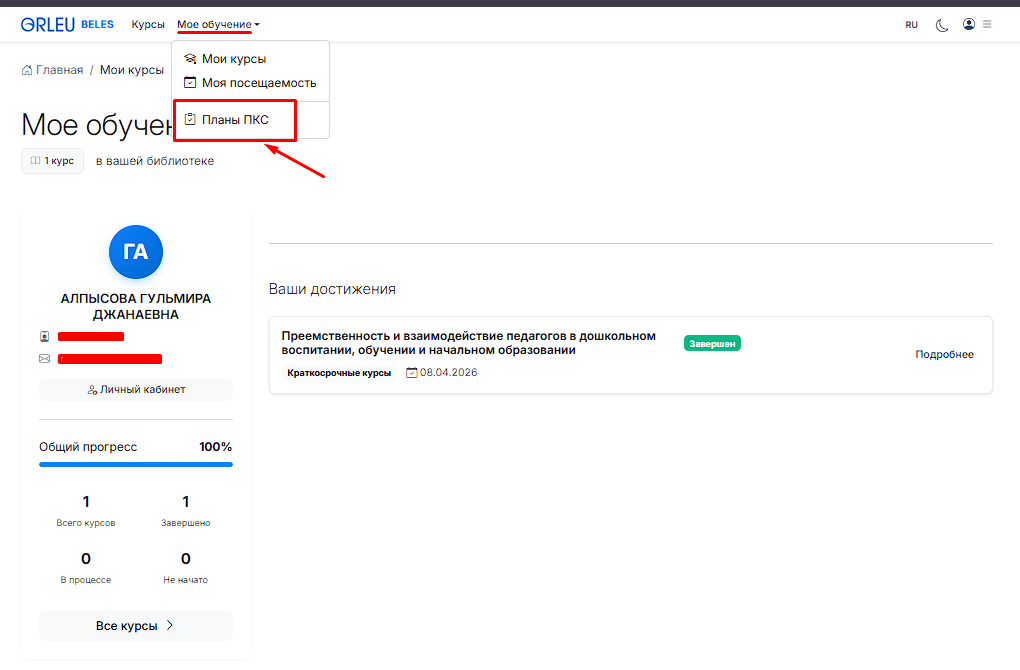1020x670 pixels.
Task: Click the Ваши достижения heading
Action: pyautogui.click(x=332, y=289)
